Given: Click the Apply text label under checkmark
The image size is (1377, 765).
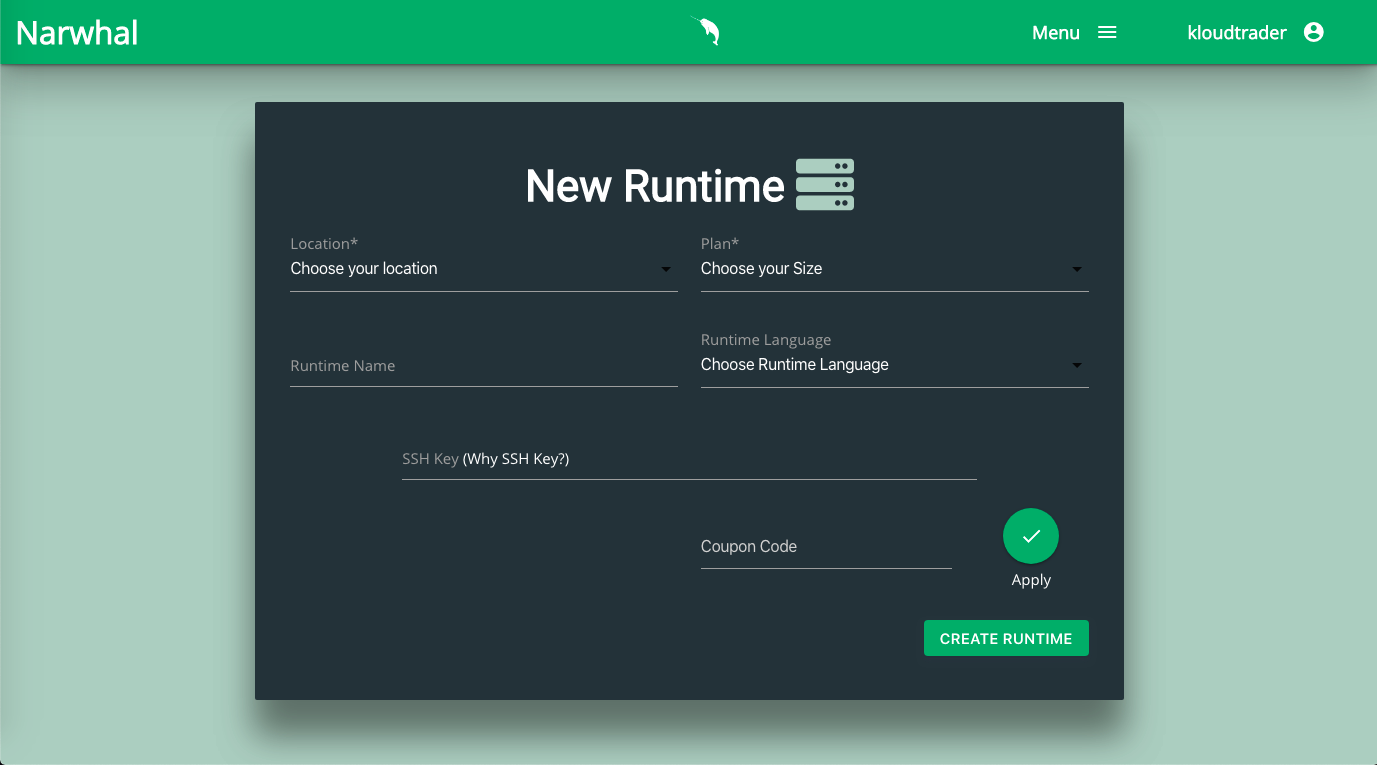Looking at the screenshot, I should point(1031,580).
